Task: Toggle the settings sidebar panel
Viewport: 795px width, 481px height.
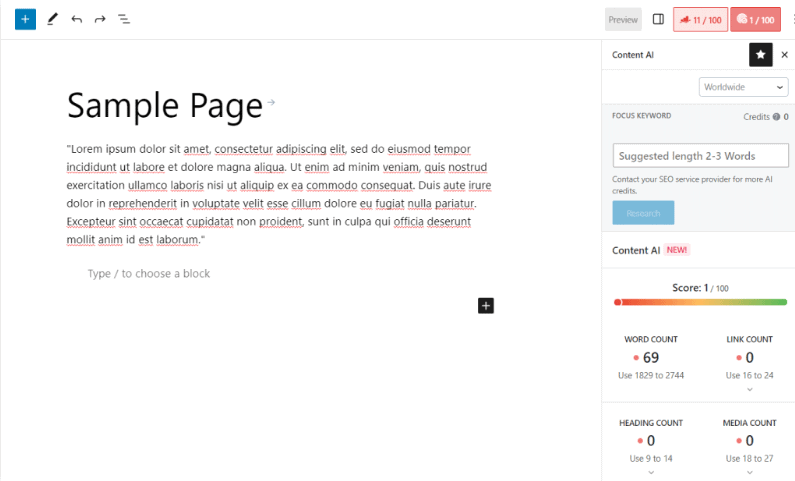Action: 658,19
